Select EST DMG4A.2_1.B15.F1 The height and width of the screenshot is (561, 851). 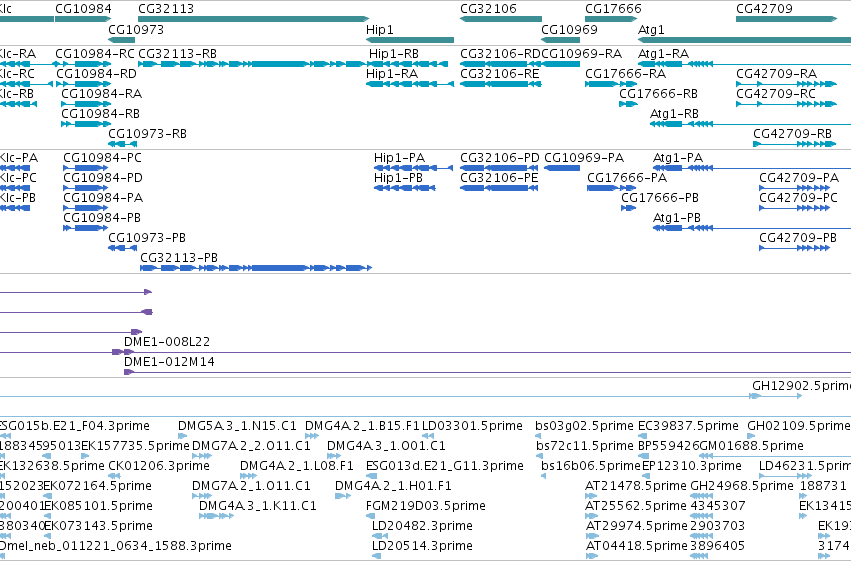(363, 426)
